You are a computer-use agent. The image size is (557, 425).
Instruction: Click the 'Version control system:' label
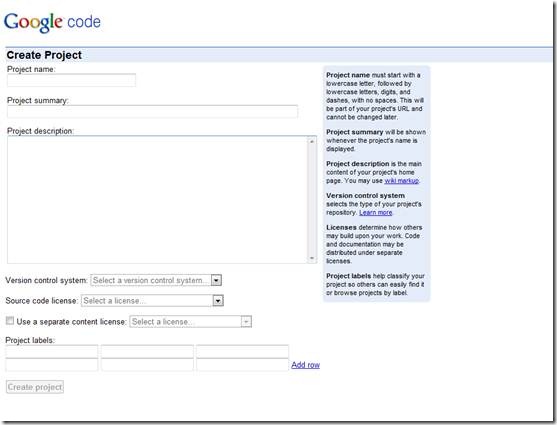(x=46, y=280)
